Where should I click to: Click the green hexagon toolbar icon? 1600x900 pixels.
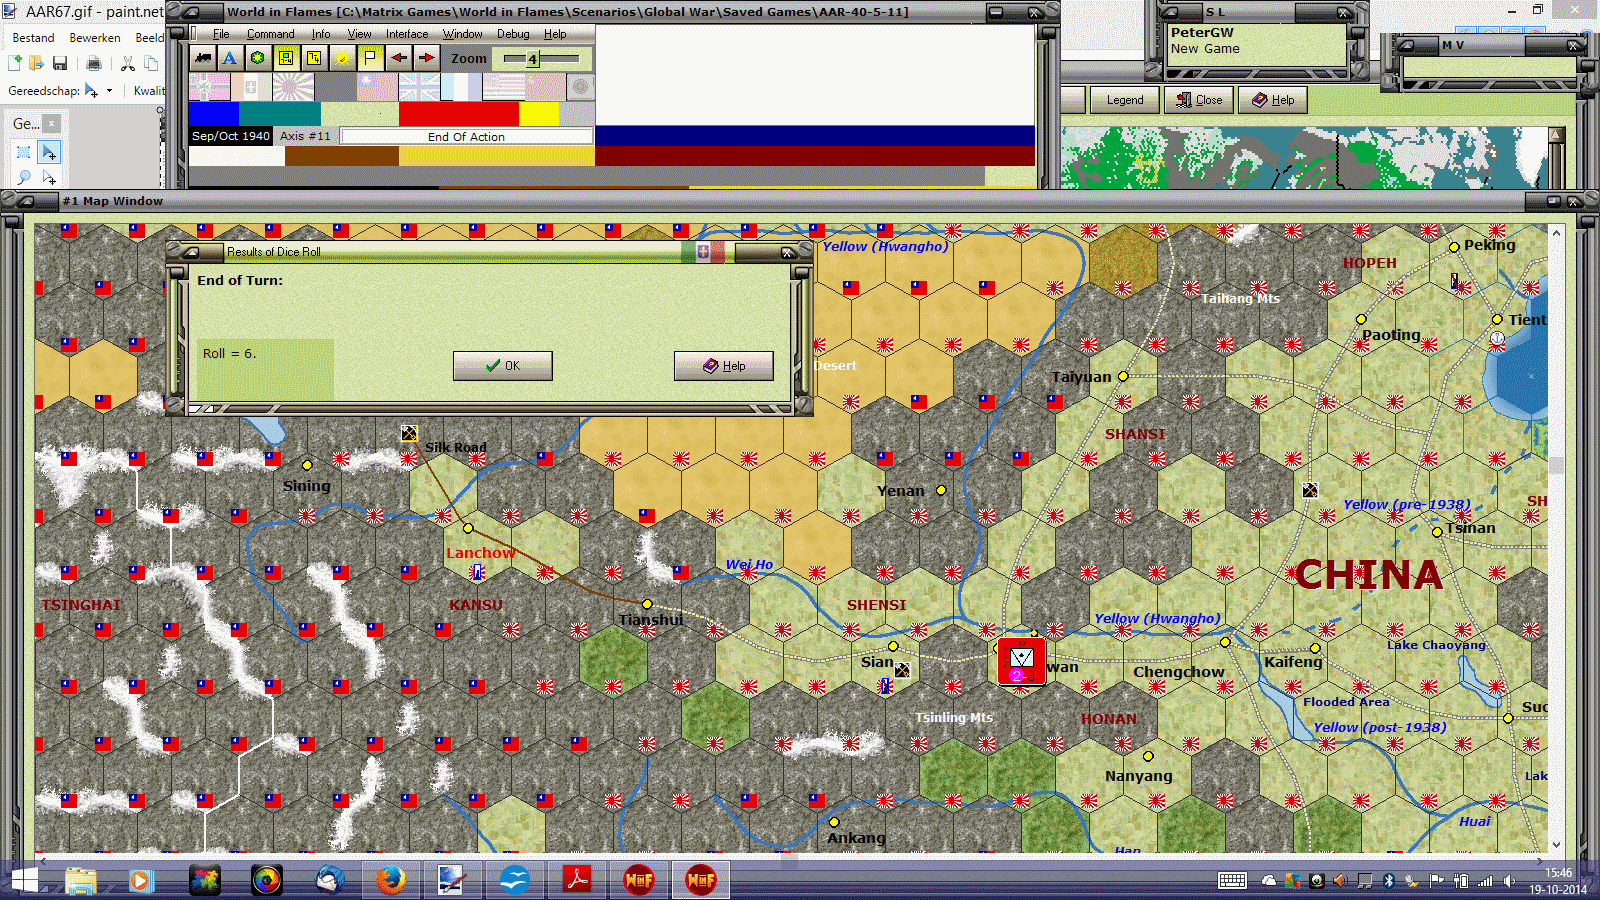pos(258,58)
